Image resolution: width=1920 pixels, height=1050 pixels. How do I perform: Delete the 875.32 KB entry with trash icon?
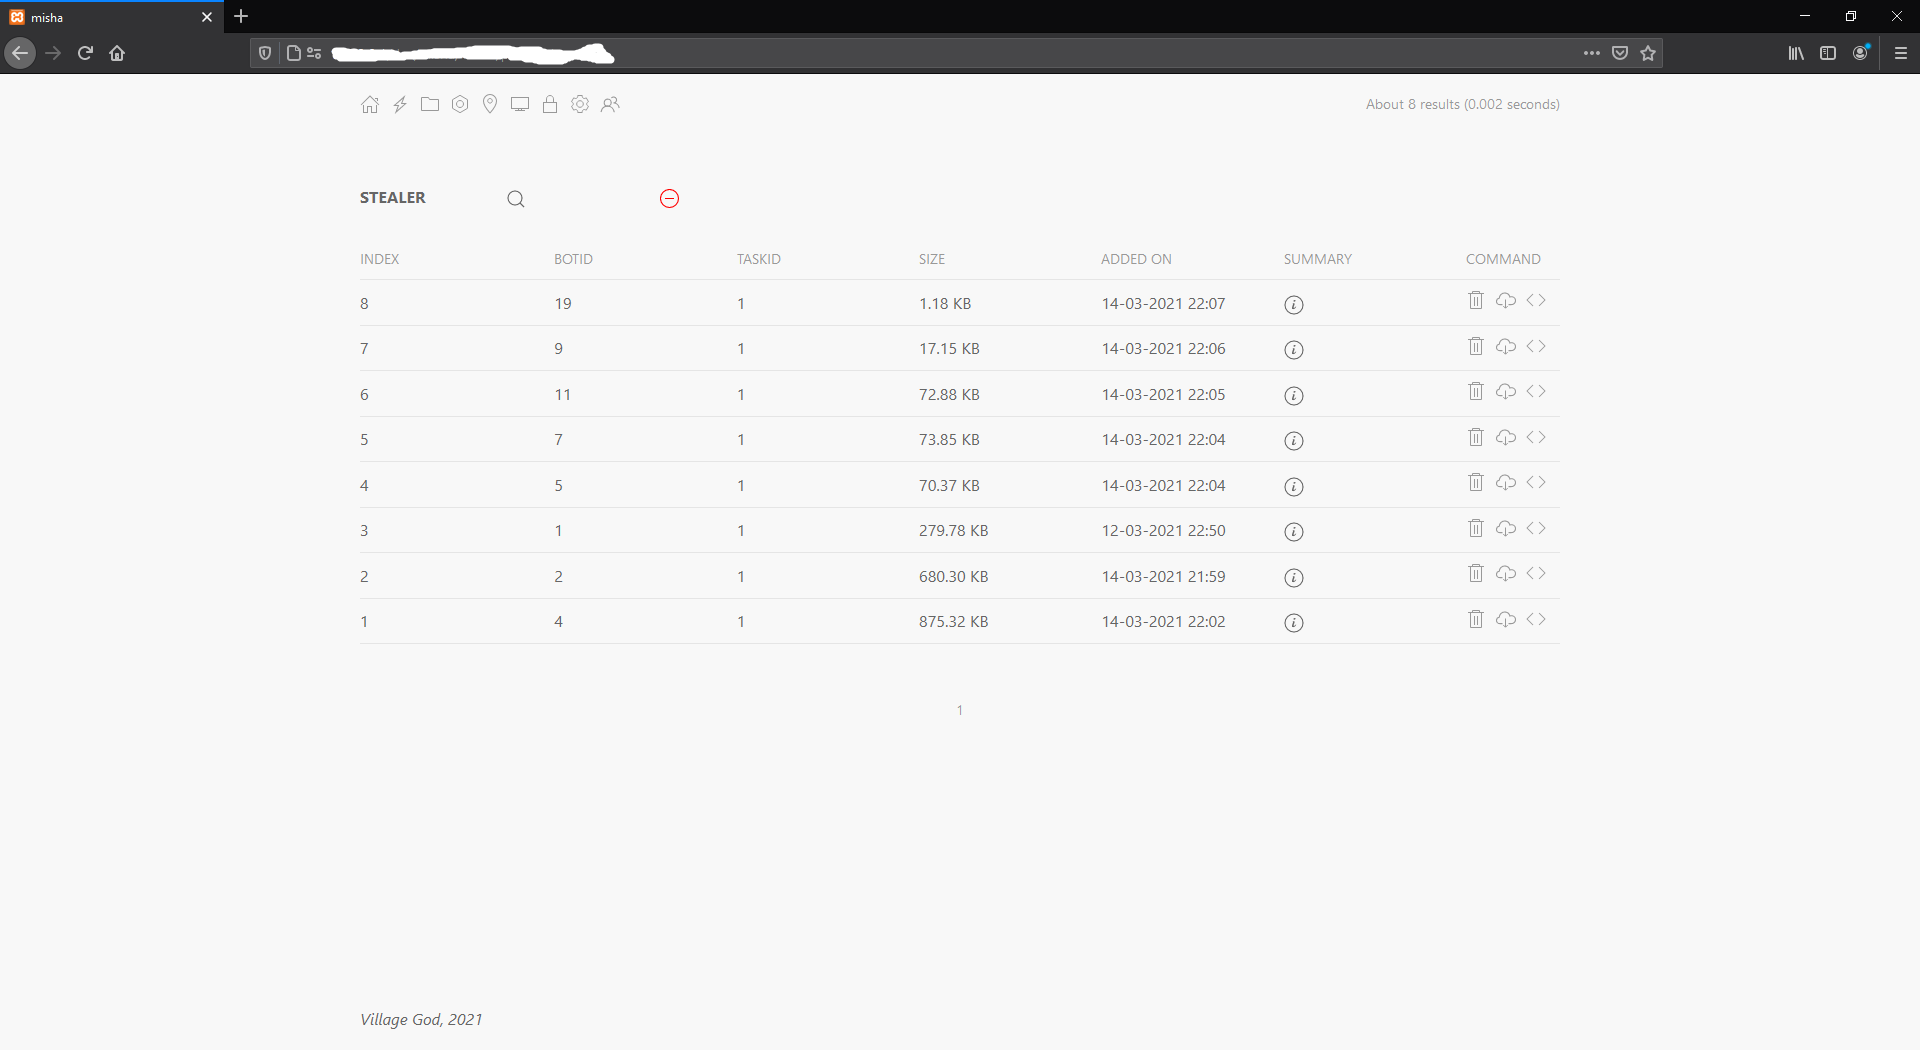[1476, 619]
